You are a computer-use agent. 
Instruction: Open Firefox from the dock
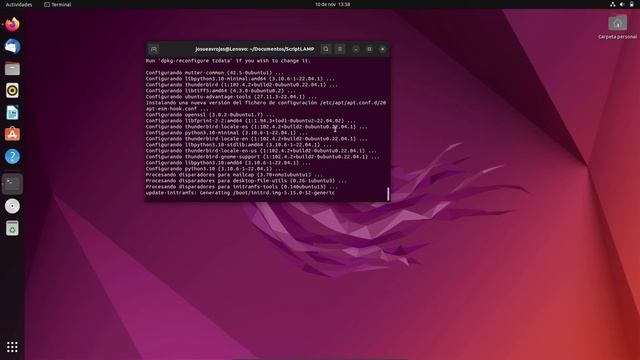pyautogui.click(x=12, y=24)
